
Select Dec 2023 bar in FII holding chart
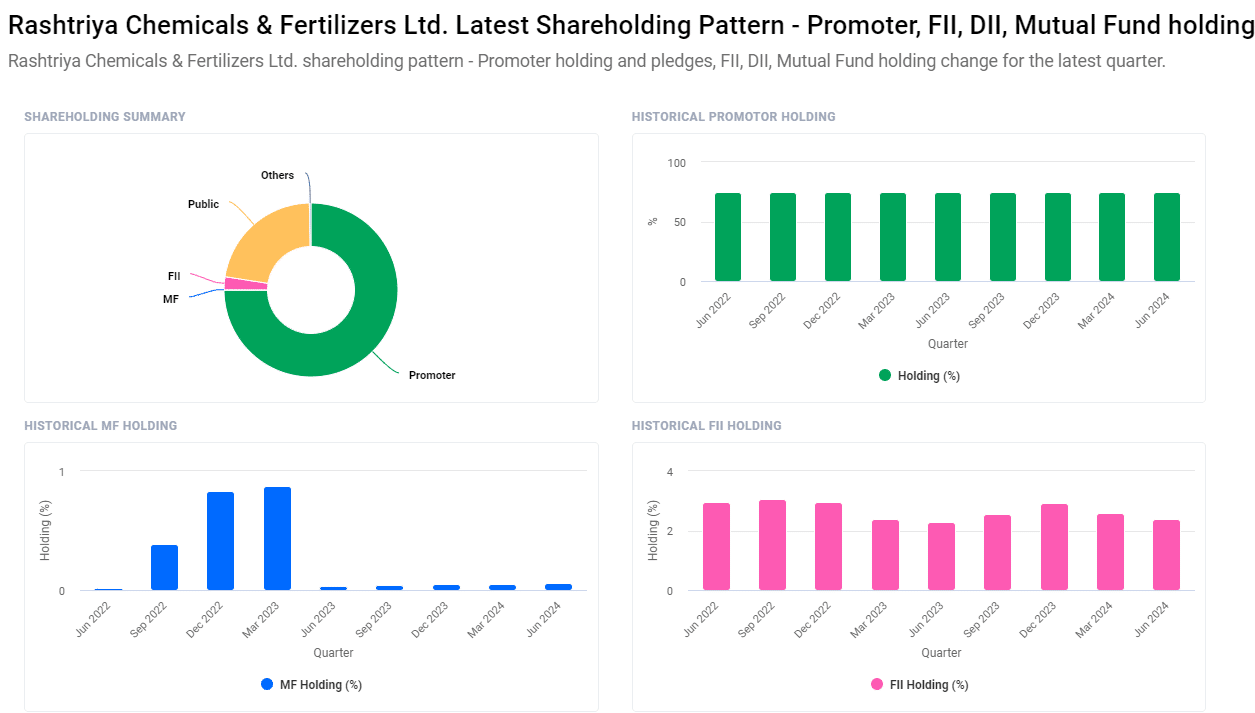click(x=1054, y=547)
